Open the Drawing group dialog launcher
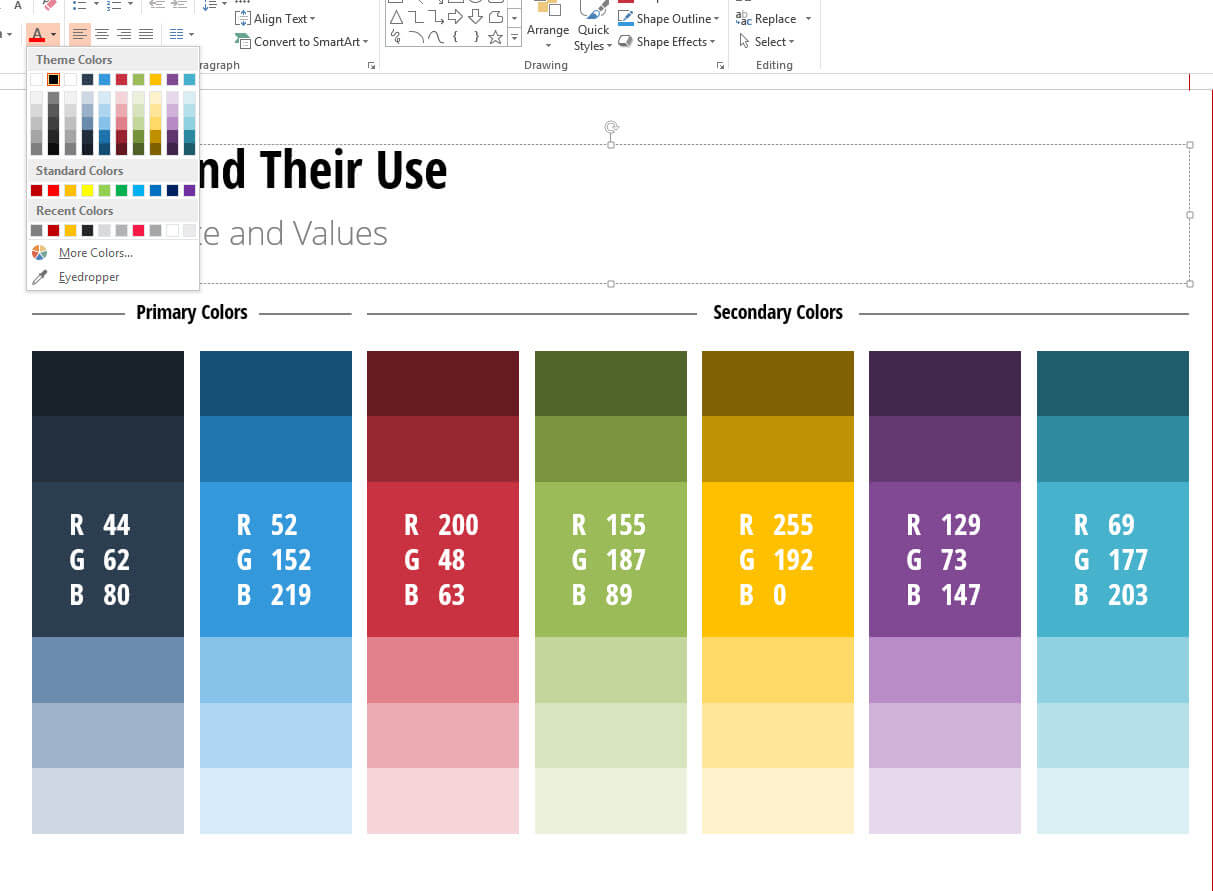The width and height of the screenshot is (1213, 891). pos(720,64)
